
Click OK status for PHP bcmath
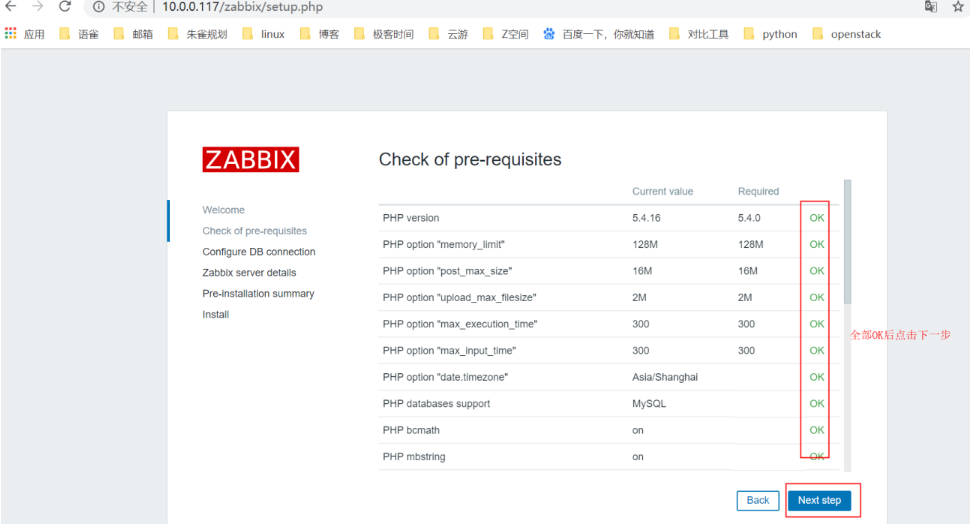click(817, 430)
